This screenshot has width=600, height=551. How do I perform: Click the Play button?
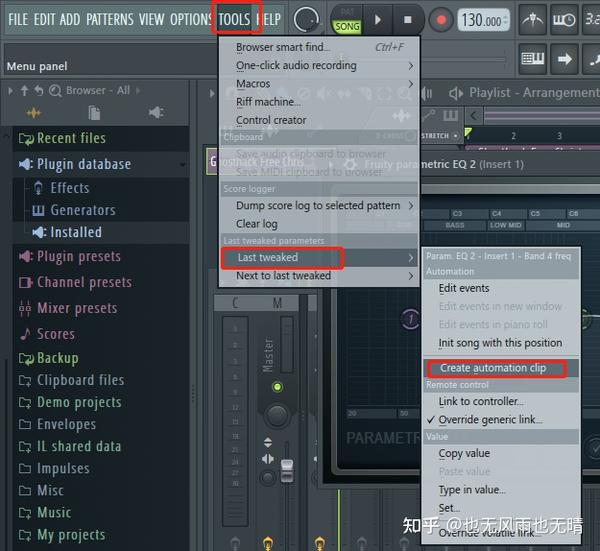pos(378,19)
